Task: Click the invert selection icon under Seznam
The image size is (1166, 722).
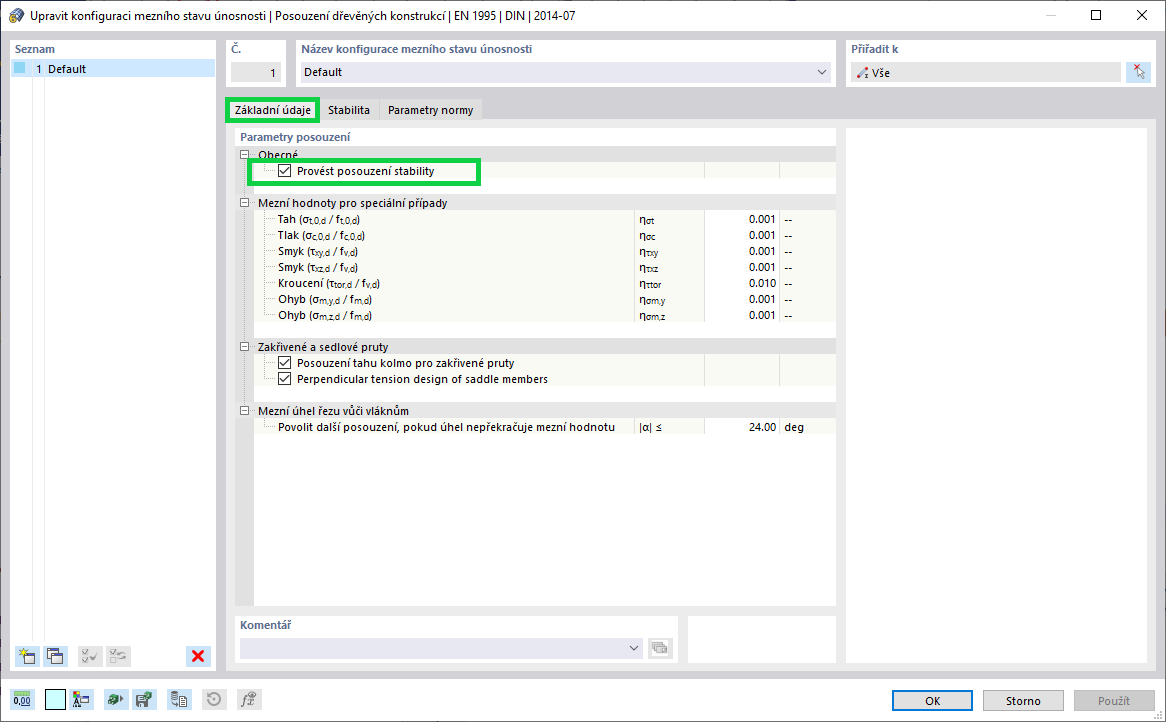Action: [x=118, y=656]
